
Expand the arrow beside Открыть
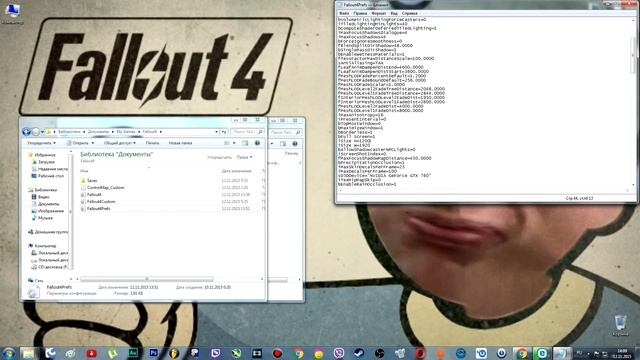click(93, 143)
